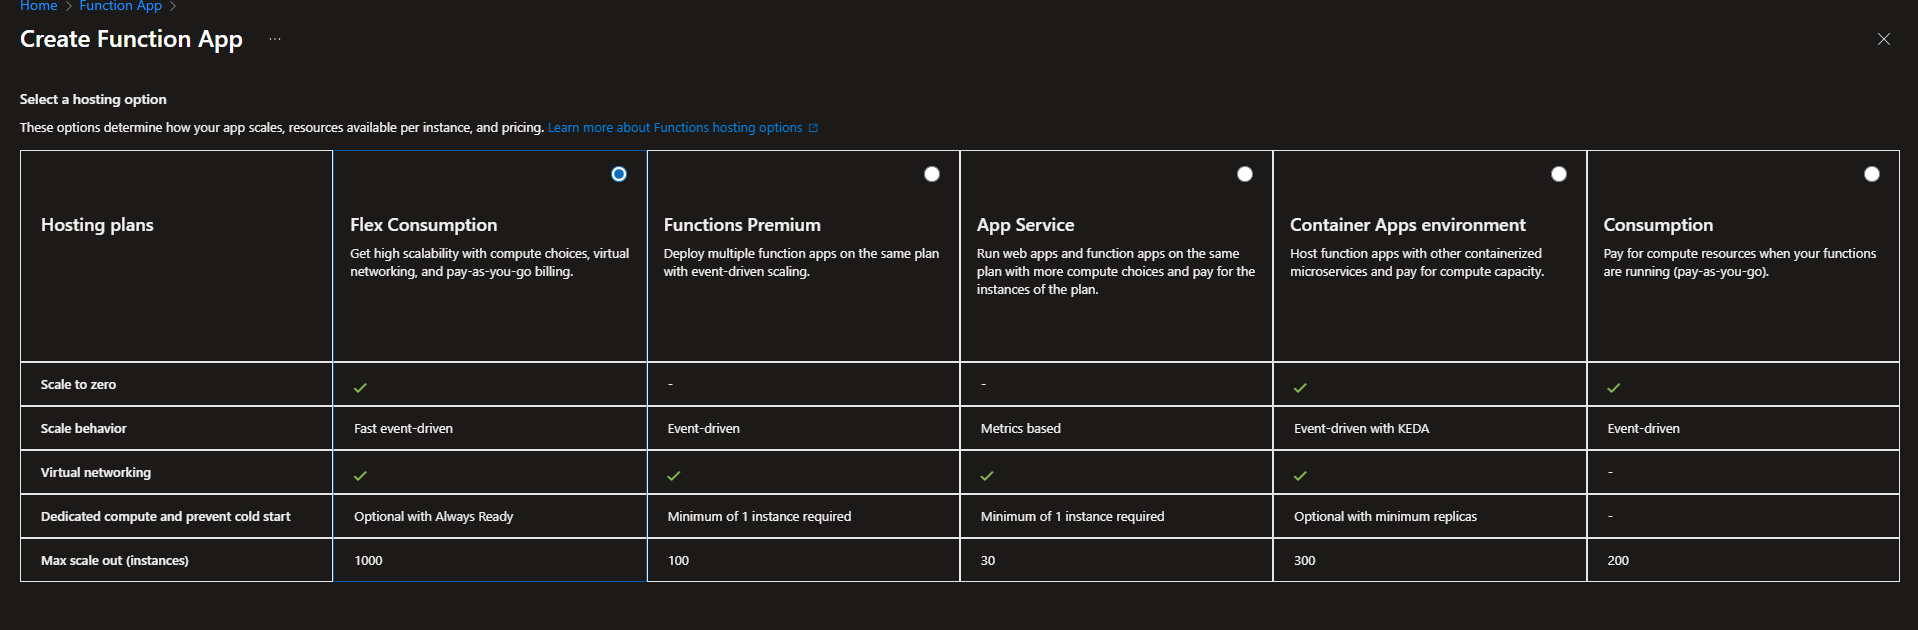This screenshot has width=1918, height=630.
Task: Close the Create Function App pane
Action: pos(1883,39)
